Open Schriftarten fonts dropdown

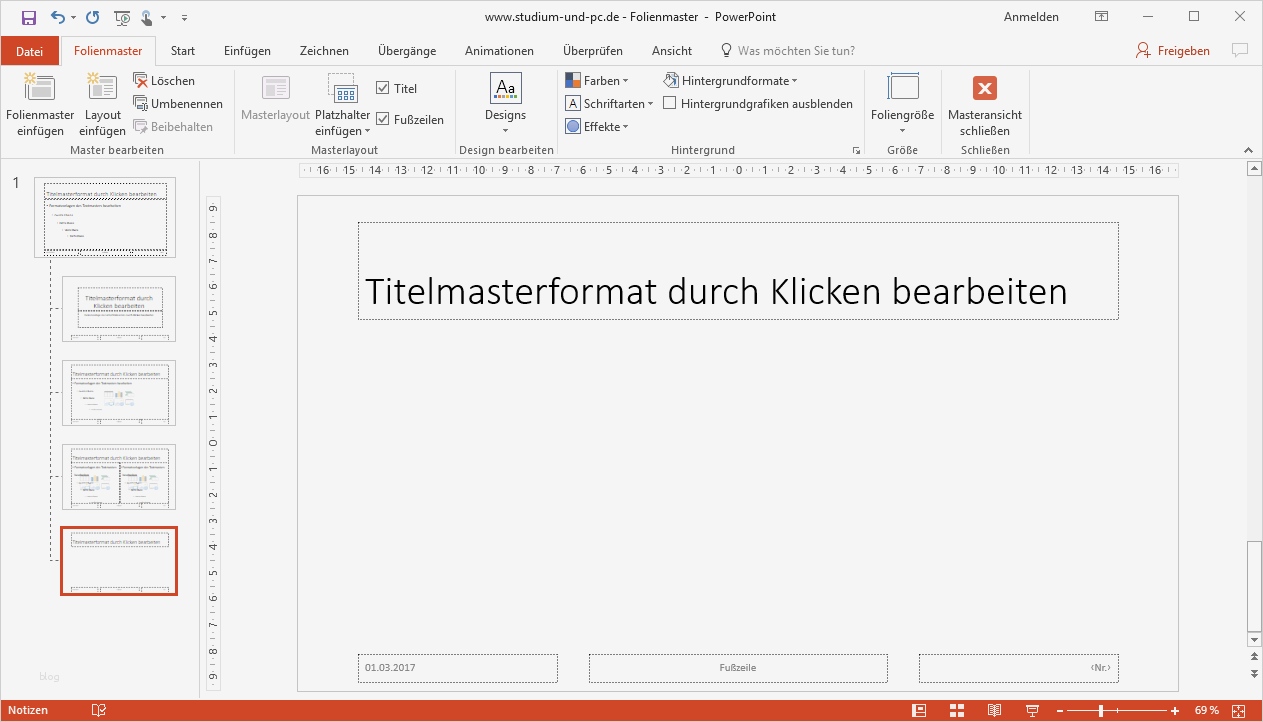(609, 104)
